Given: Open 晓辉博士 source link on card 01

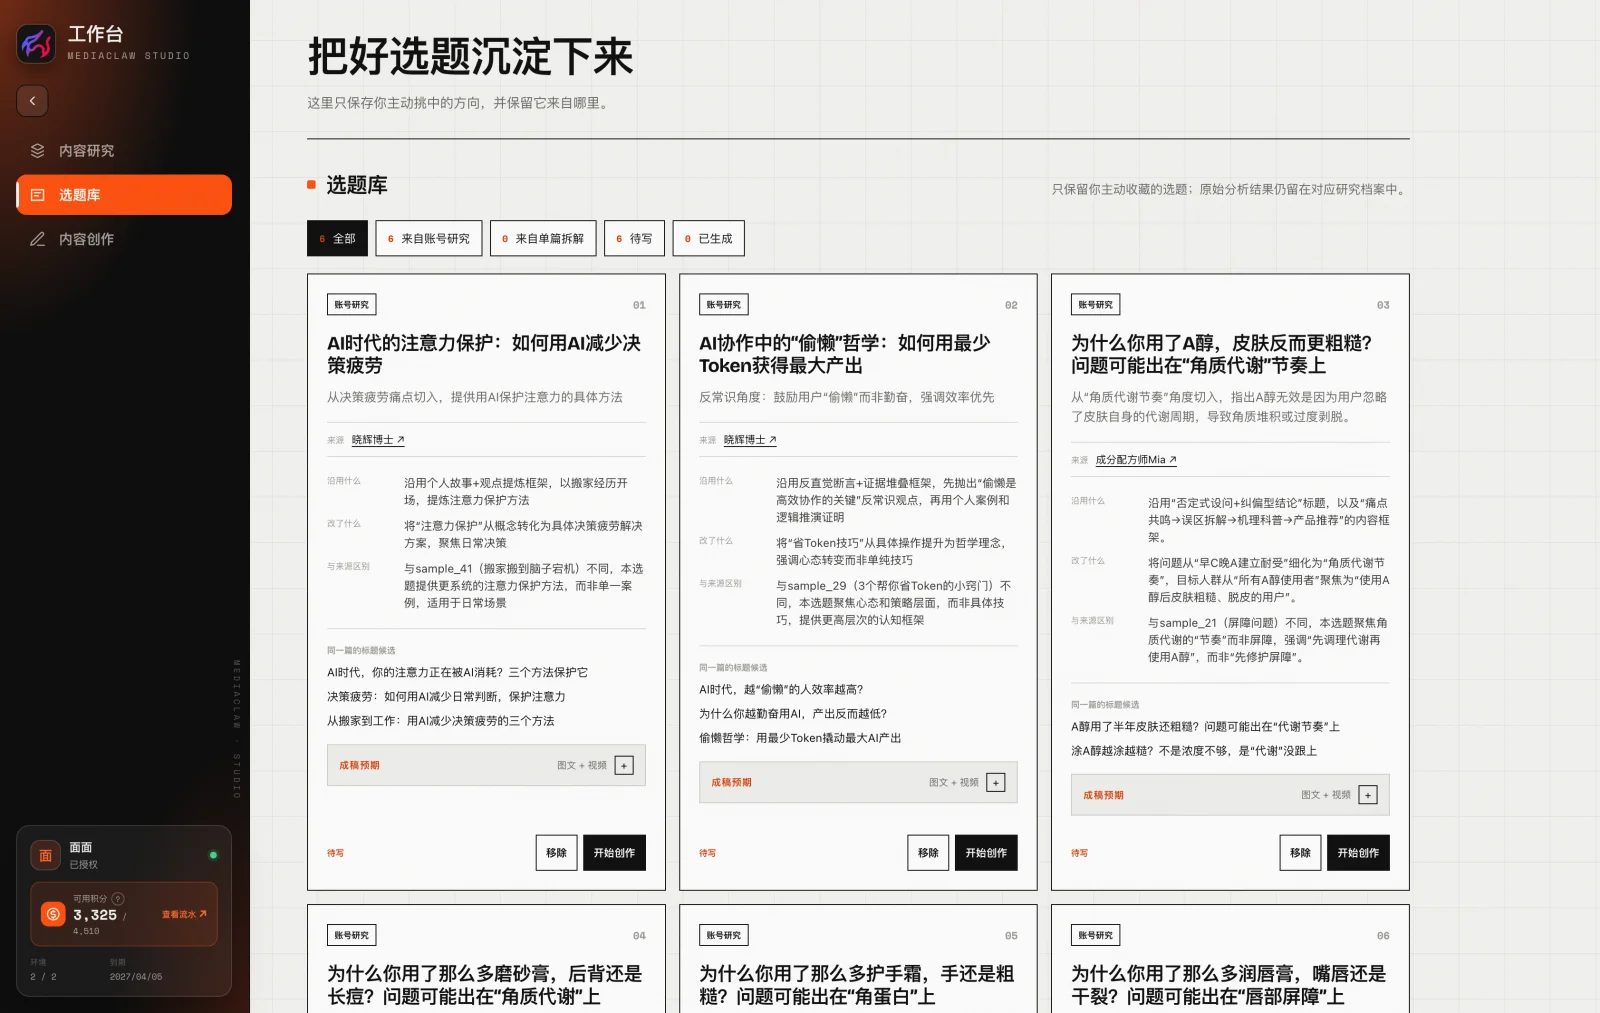Looking at the screenshot, I should [x=378, y=440].
